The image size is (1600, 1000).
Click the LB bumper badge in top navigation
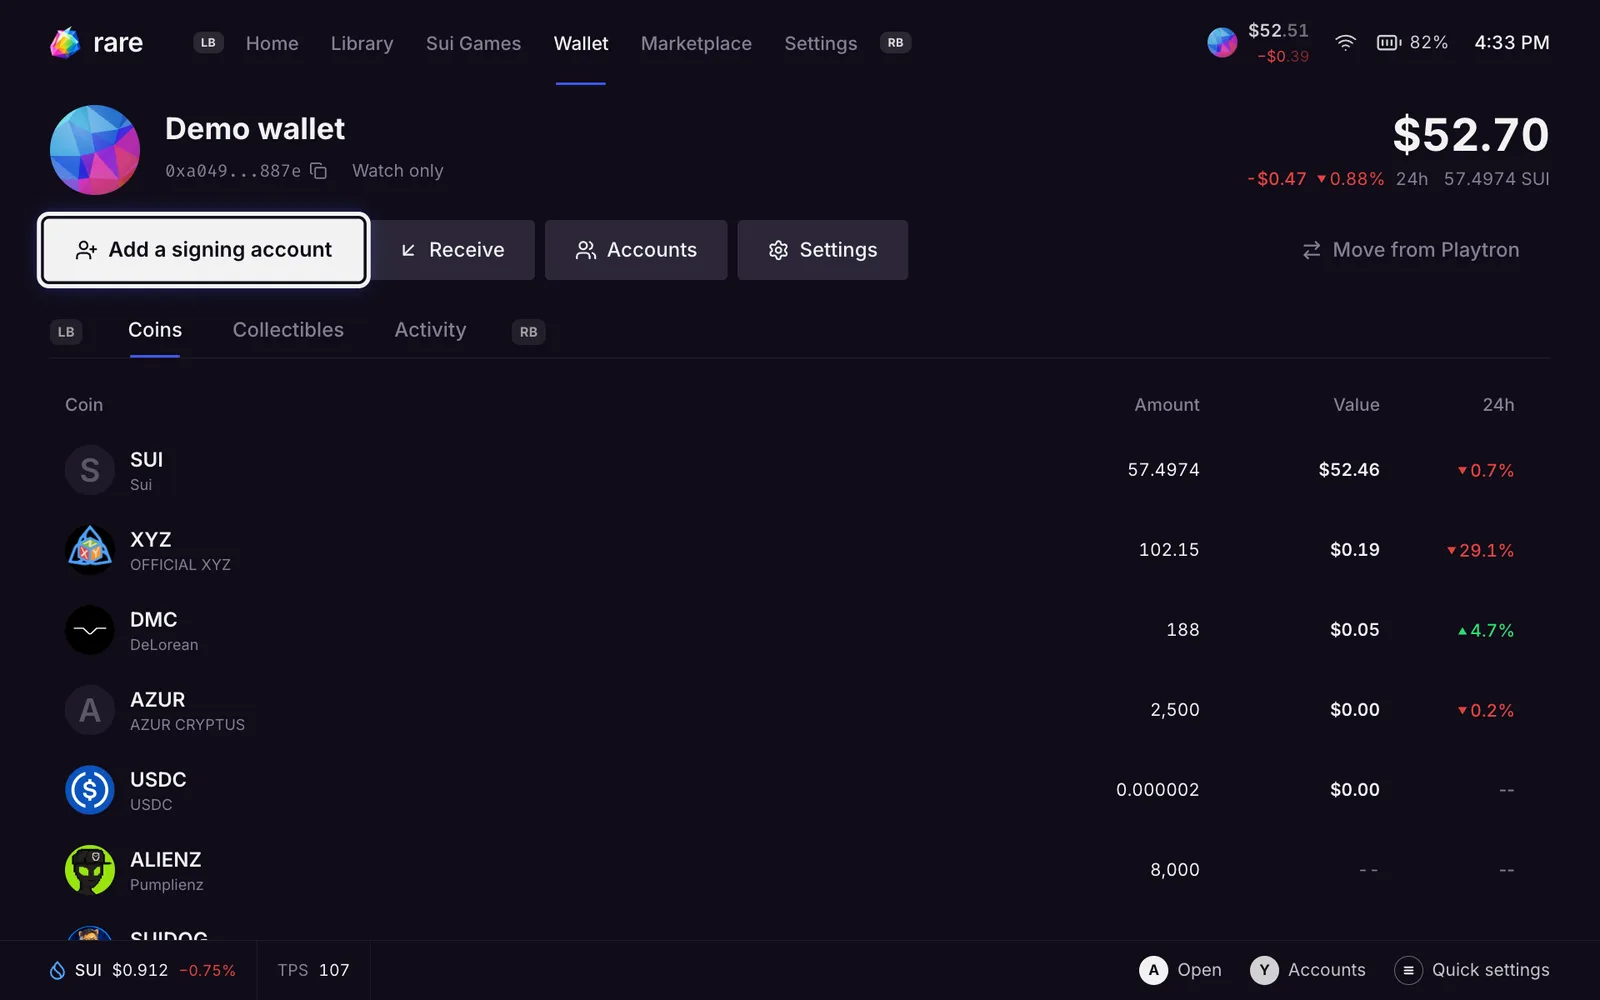pyautogui.click(x=208, y=43)
